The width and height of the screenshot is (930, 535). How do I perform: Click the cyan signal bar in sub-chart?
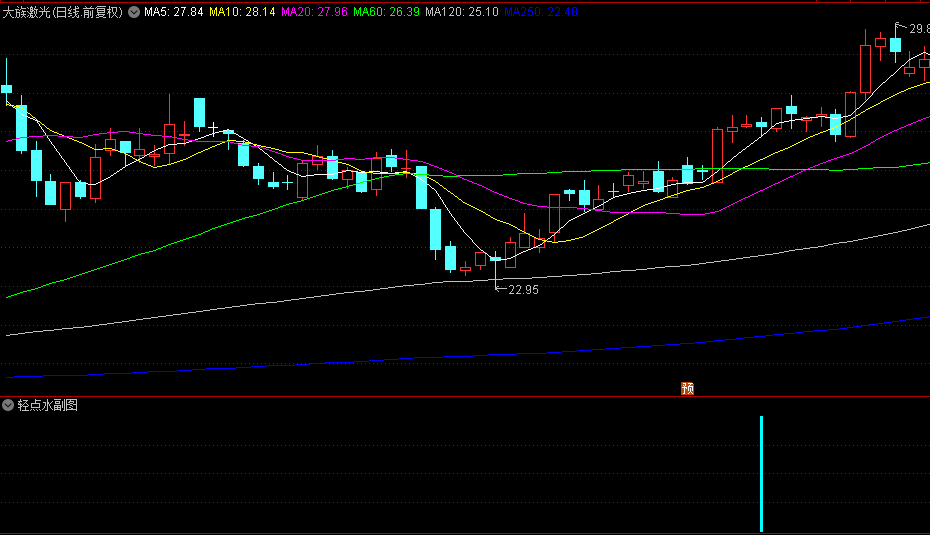coord(762,474)
